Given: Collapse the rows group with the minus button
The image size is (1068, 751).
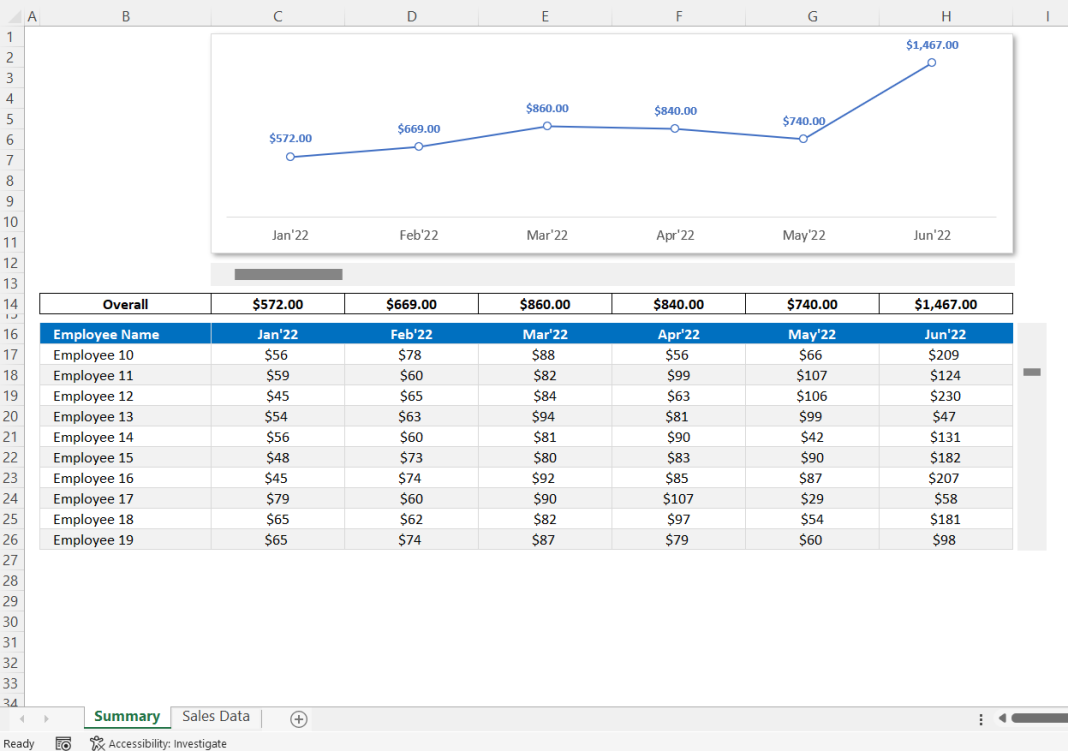Looking at the screenshot, I should [x=1031, y=370].
